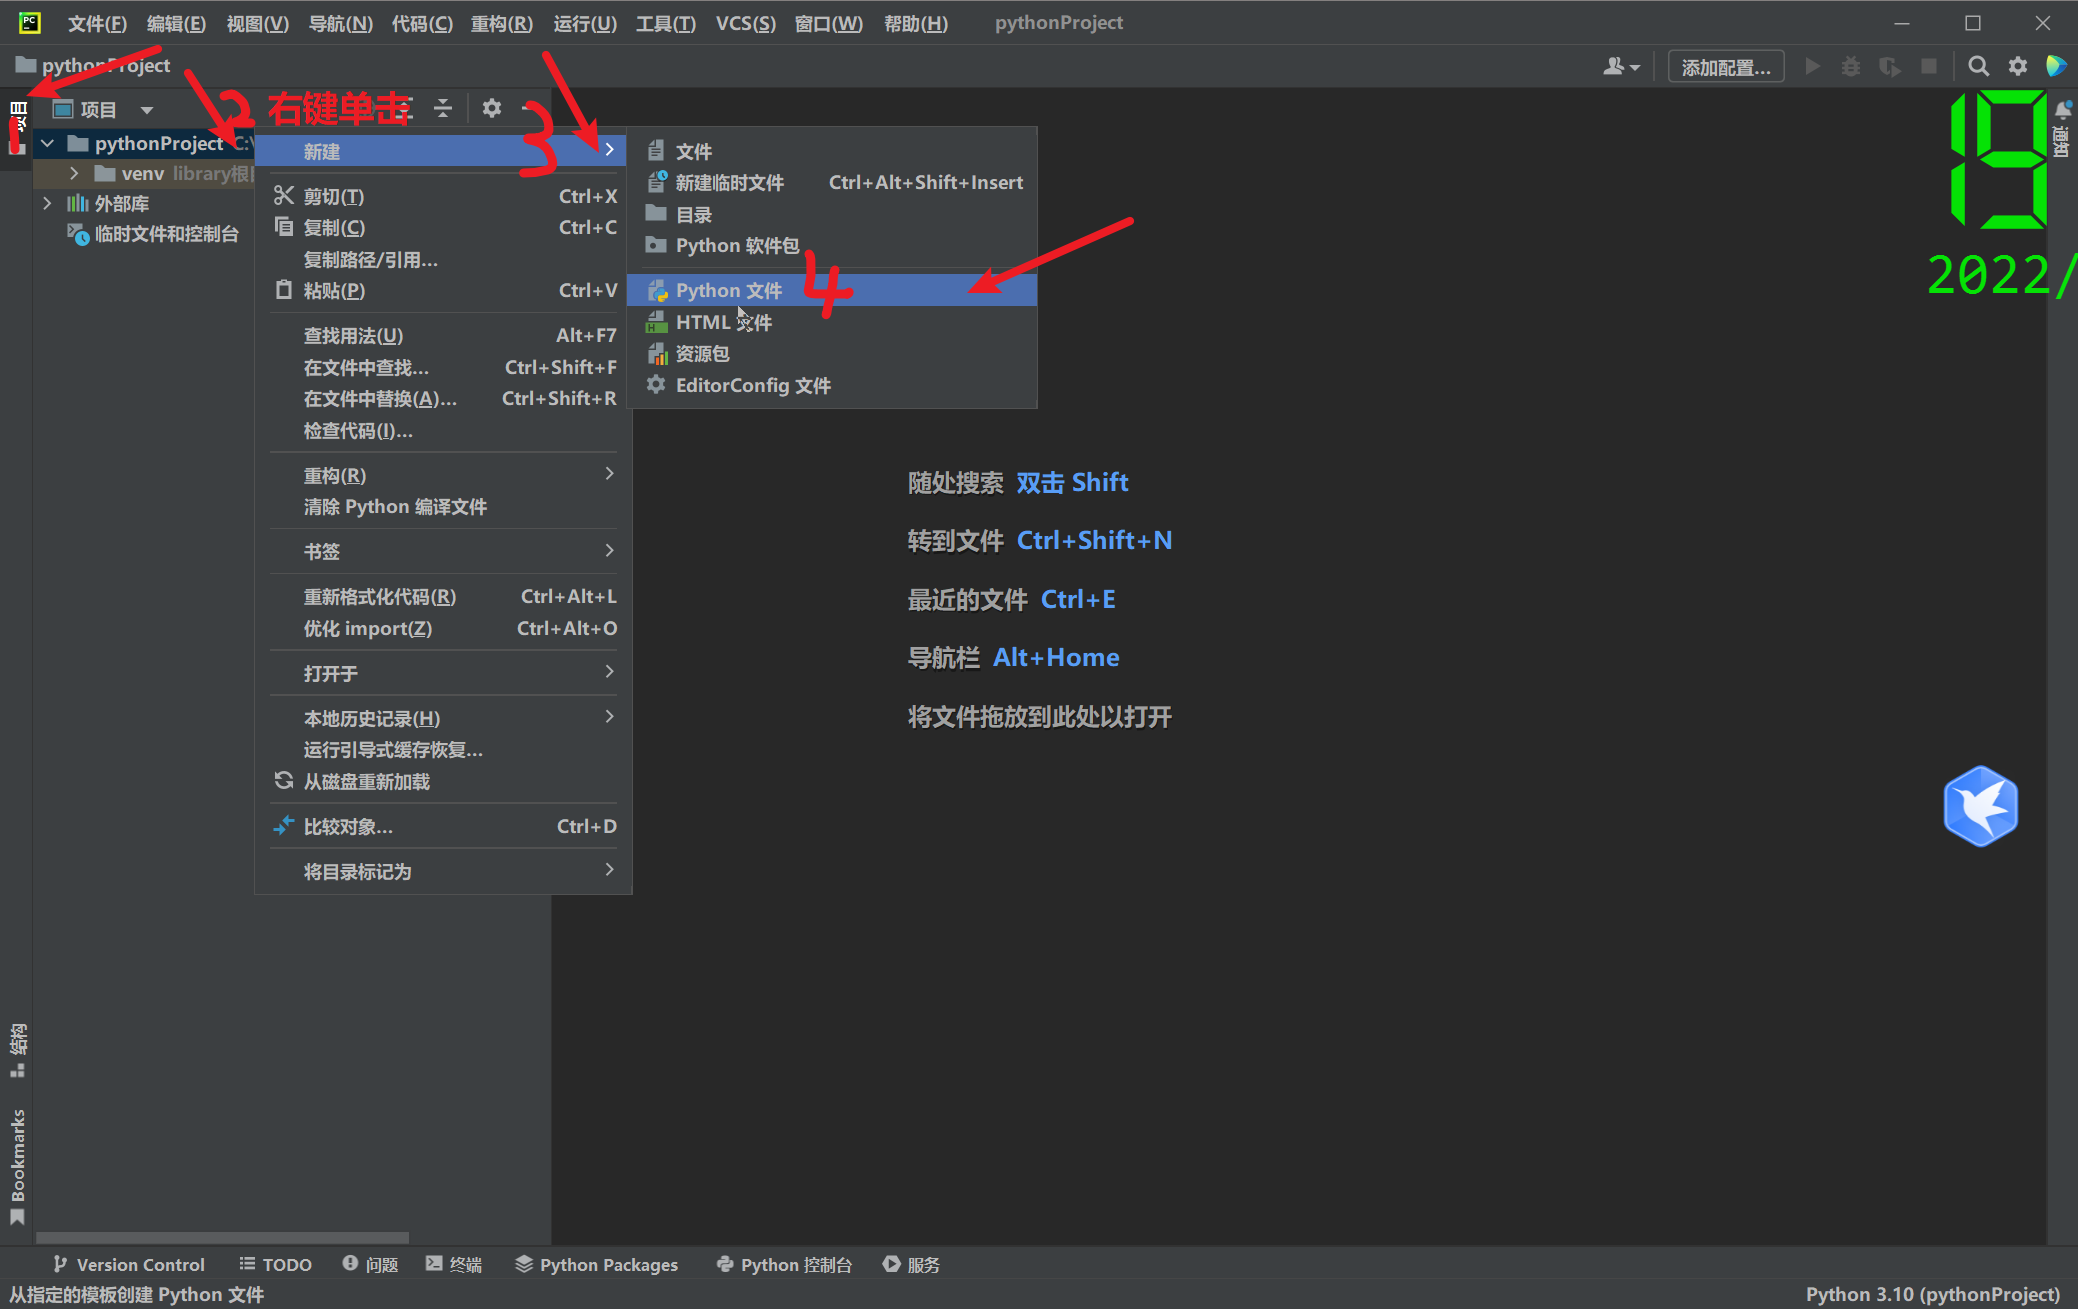Viewport: 2078px width, 1309px height.
Task: Click the blue bird floating icon
Action: (1980, 806)
